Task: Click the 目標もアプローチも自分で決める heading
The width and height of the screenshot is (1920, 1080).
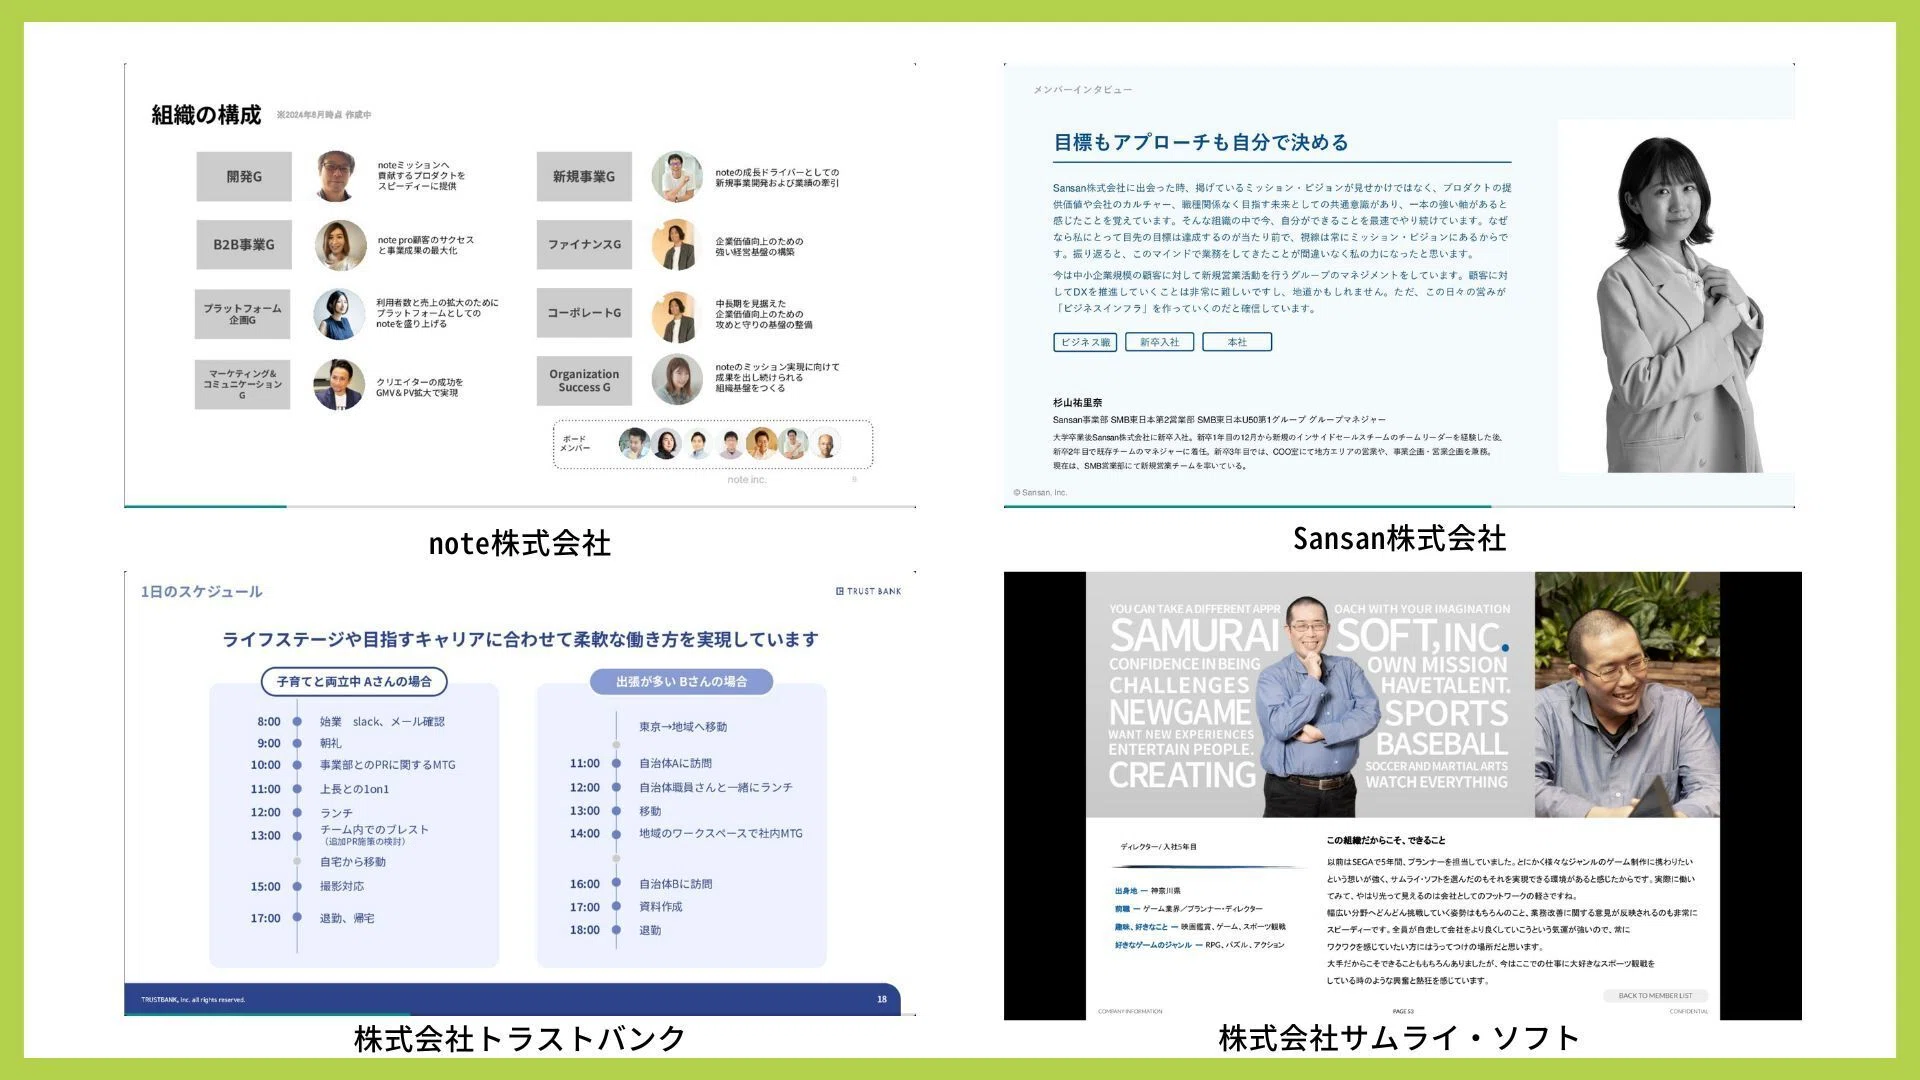Action: [x=1201, y=143]
